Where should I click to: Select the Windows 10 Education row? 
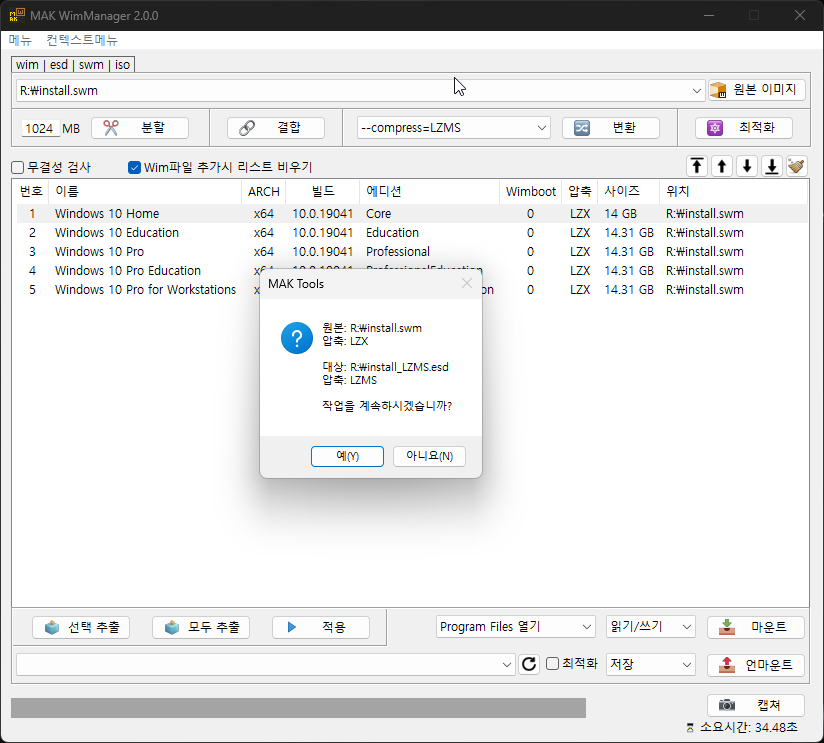(x=412, y=233)
